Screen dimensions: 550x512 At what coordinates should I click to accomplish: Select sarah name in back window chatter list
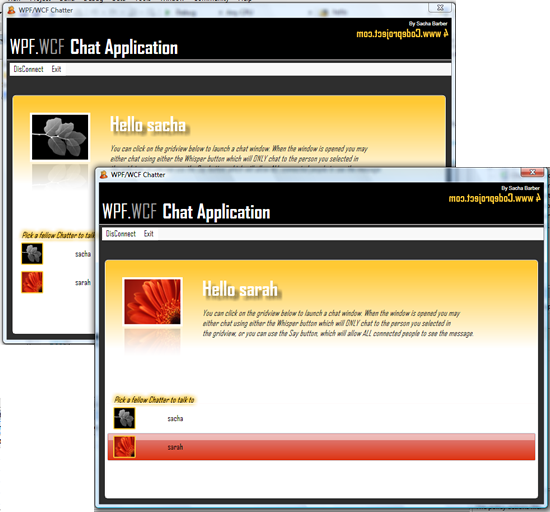tap(83, 282)
